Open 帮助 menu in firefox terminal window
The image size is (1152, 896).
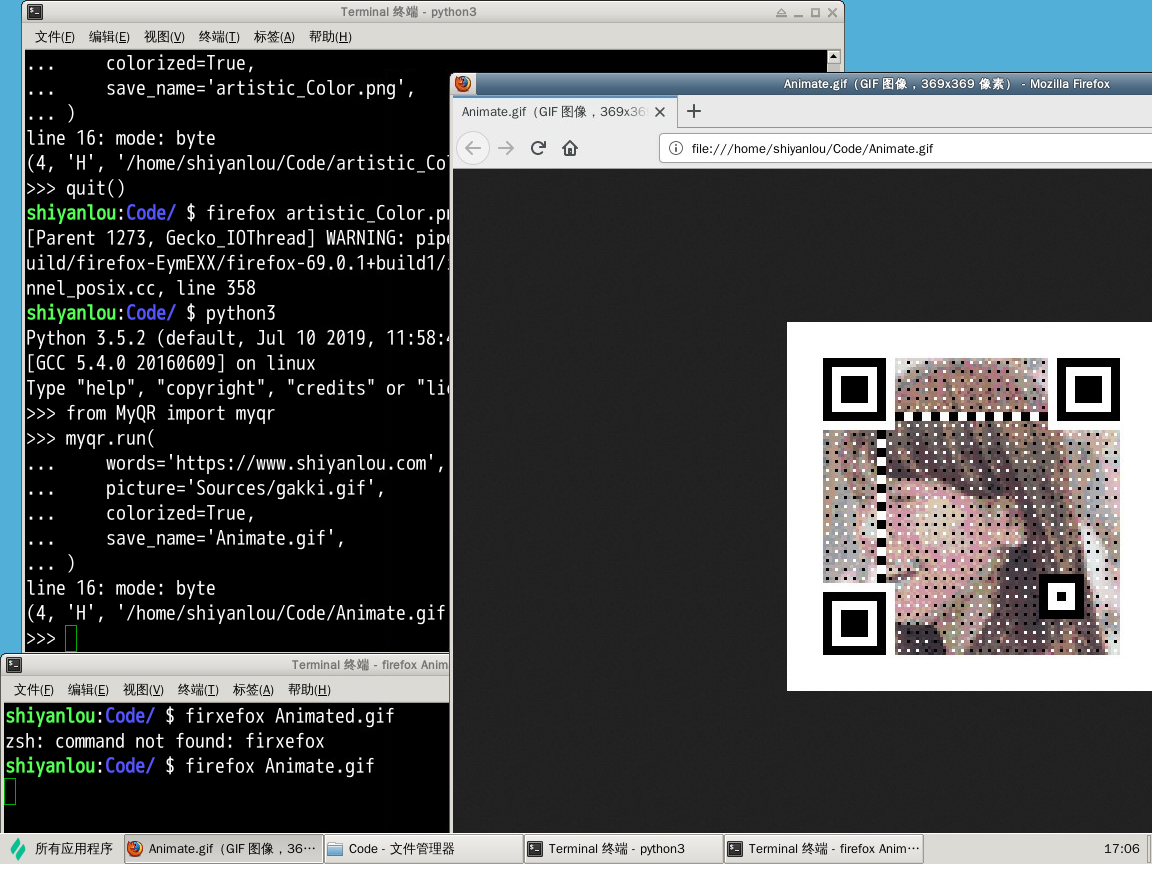309,690
